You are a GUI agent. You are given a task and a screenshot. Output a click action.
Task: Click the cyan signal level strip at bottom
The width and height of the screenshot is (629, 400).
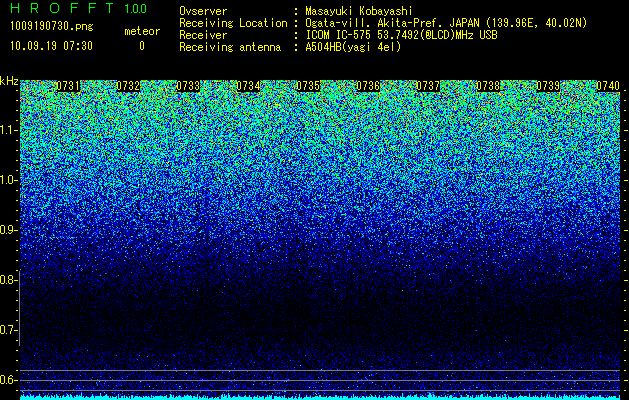(x=320, y=397)
